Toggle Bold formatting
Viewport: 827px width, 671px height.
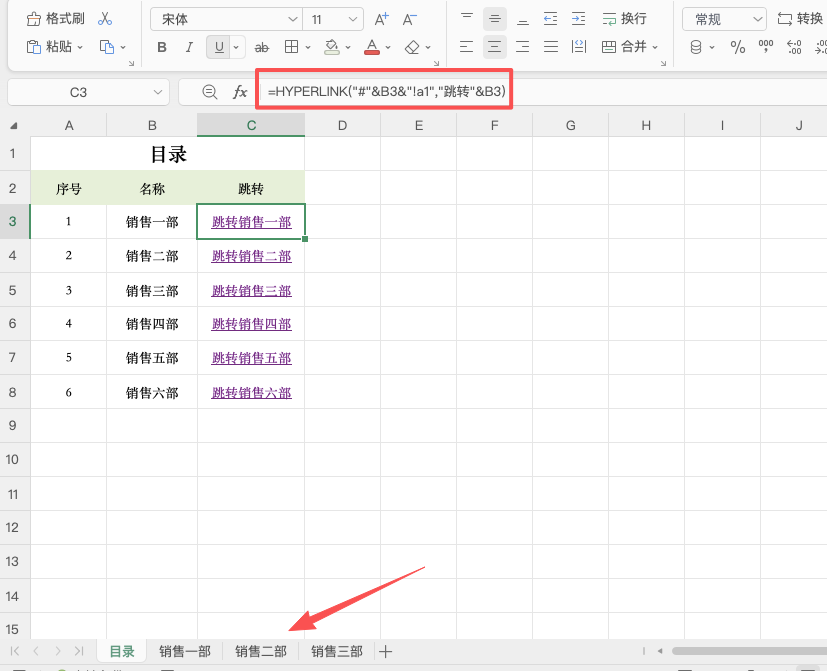point(162,47)
